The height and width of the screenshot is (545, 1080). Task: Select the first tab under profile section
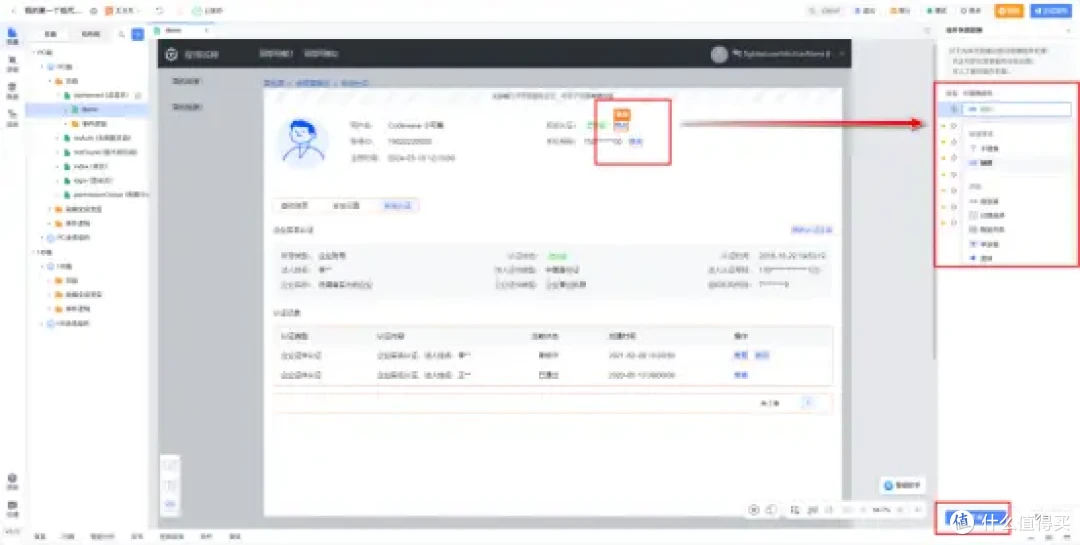[295, 205]
